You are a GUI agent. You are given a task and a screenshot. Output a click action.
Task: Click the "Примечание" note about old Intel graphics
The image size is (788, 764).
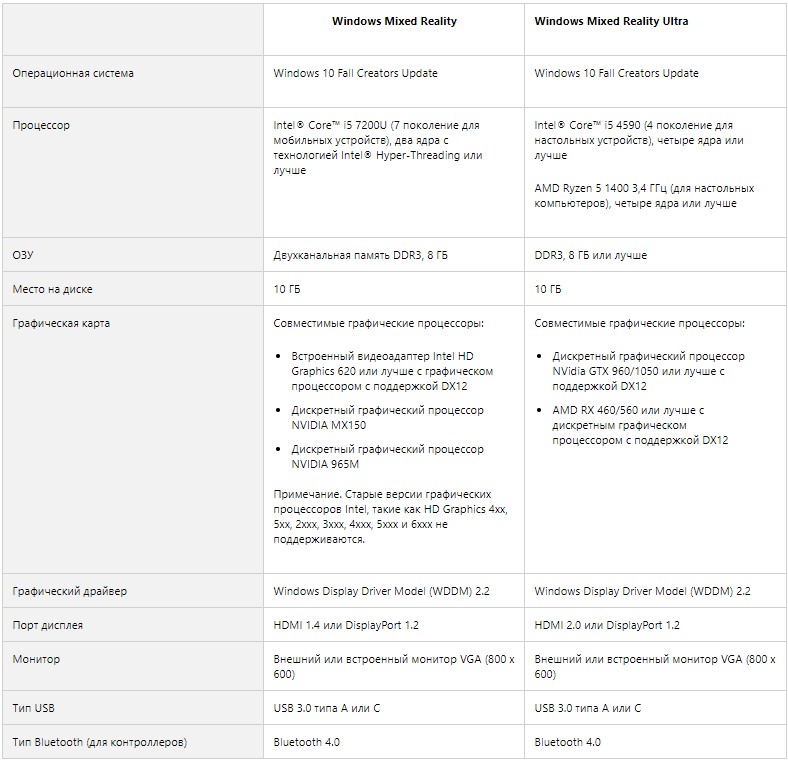[390, 516]
